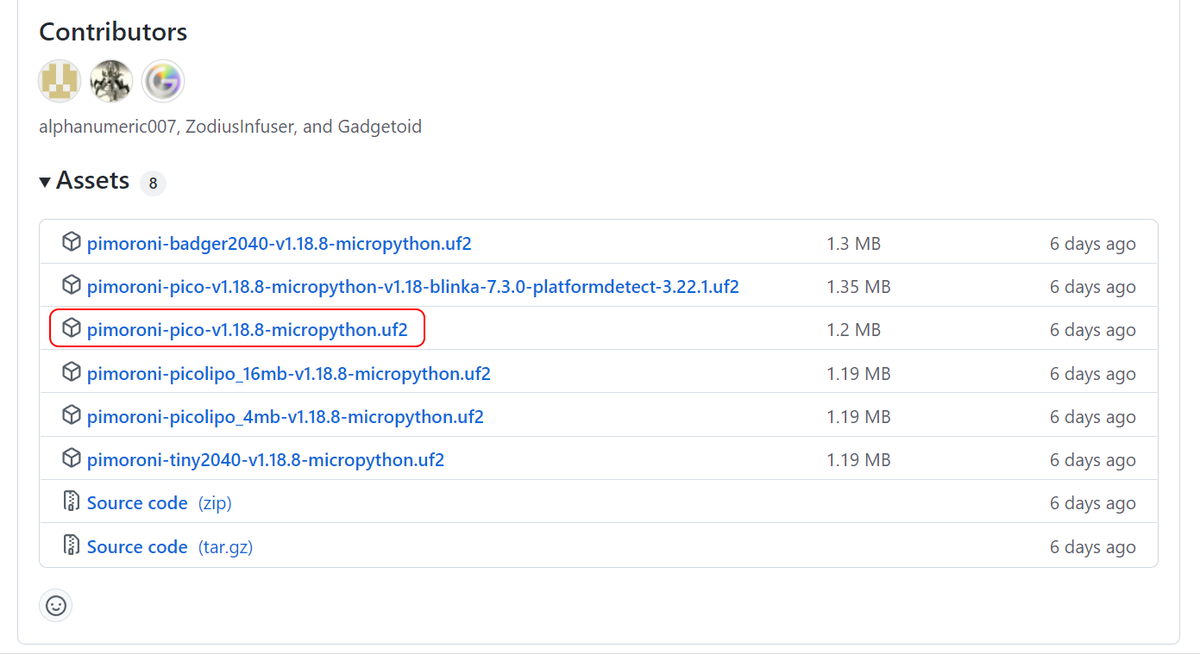Click the package icon beside tiny2040 file

[71, 459]
